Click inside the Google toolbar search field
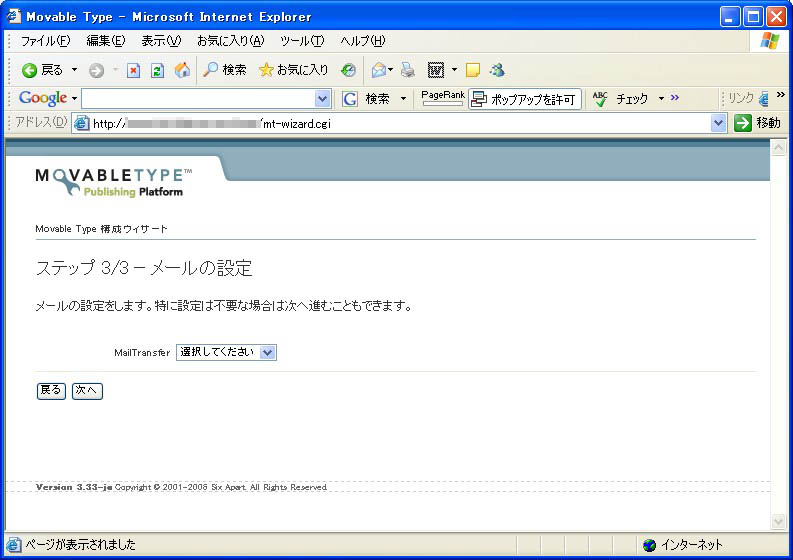The image size is (793, 560). pyautogui.click(x=198, y=99)
